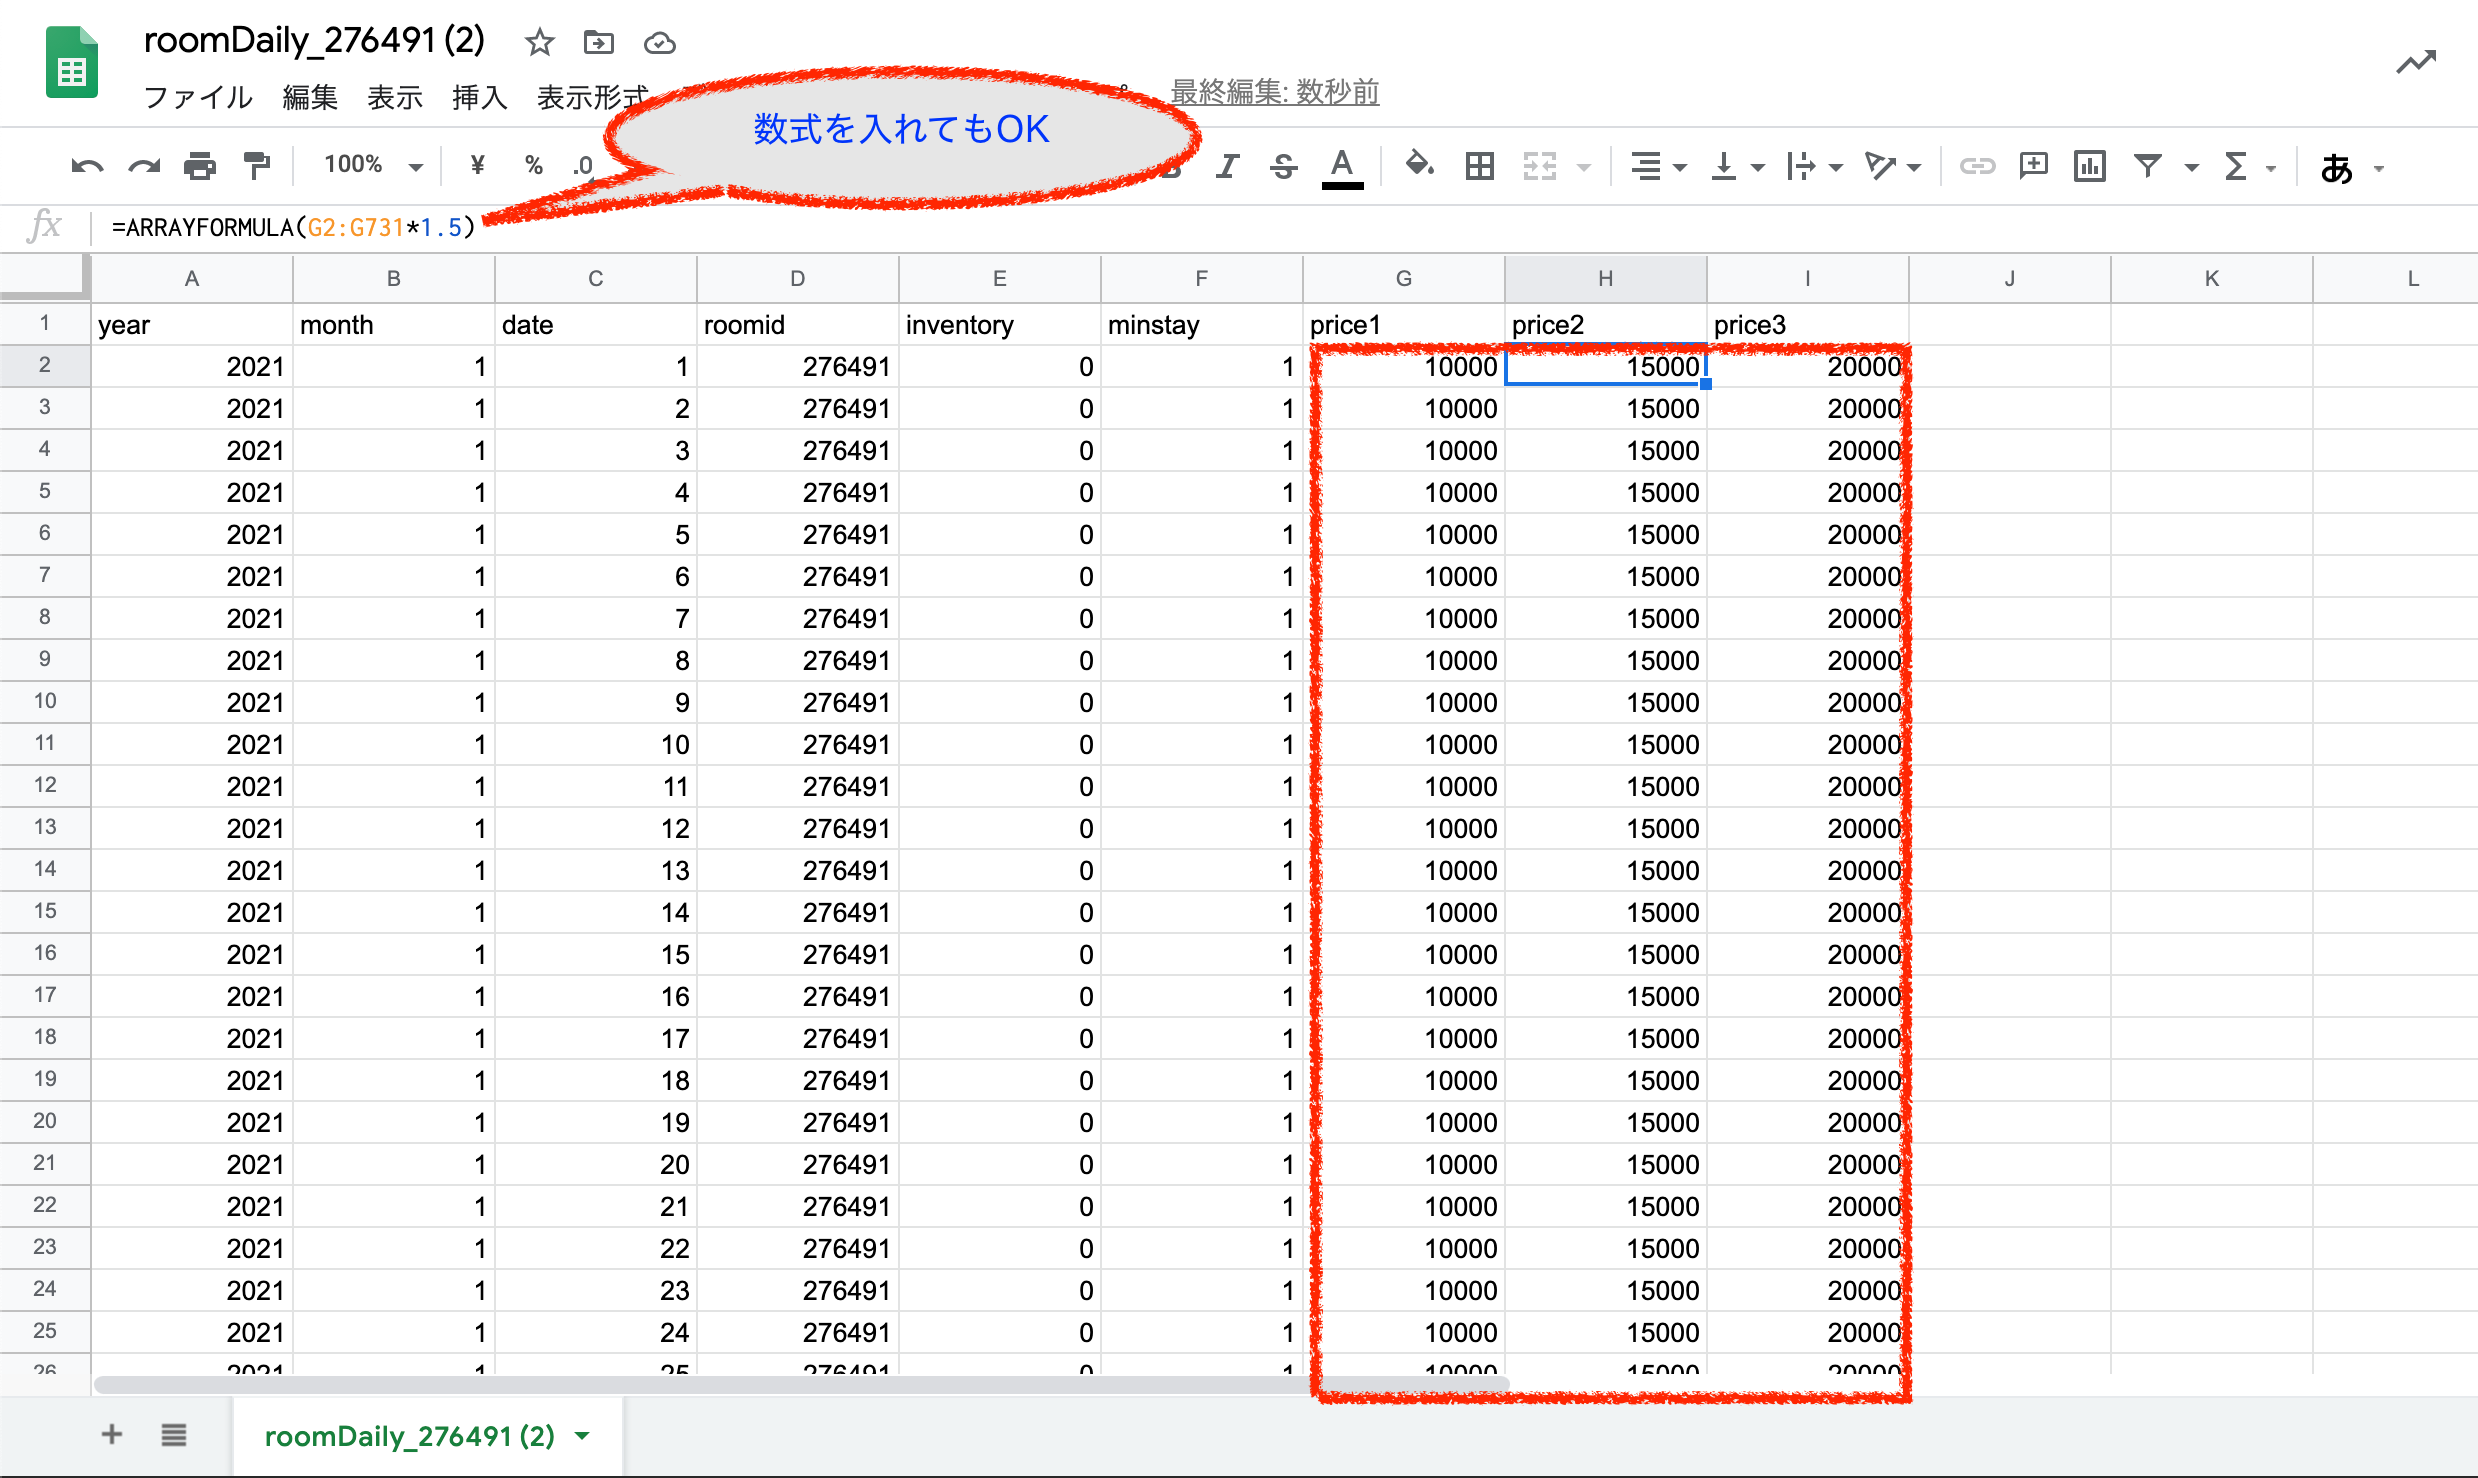Viewport: 2478px width, 1478px height.
Task: Click the undo arrow icon
Action: tap(87, 166)
